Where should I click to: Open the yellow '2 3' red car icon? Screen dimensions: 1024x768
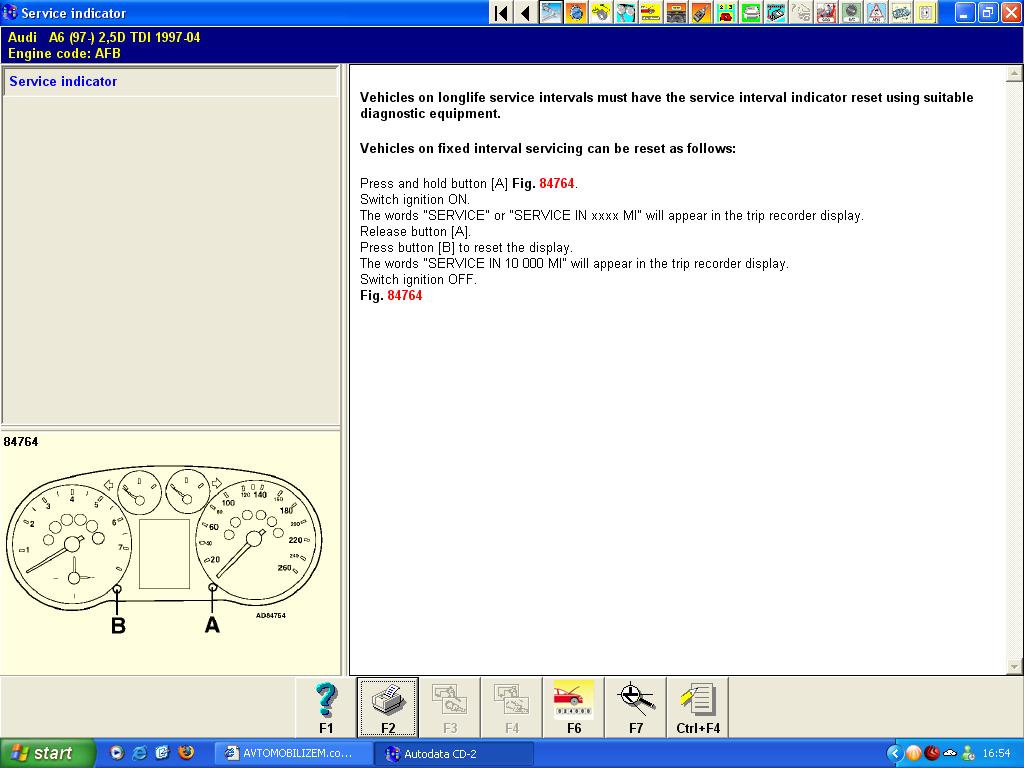point(726,13)
